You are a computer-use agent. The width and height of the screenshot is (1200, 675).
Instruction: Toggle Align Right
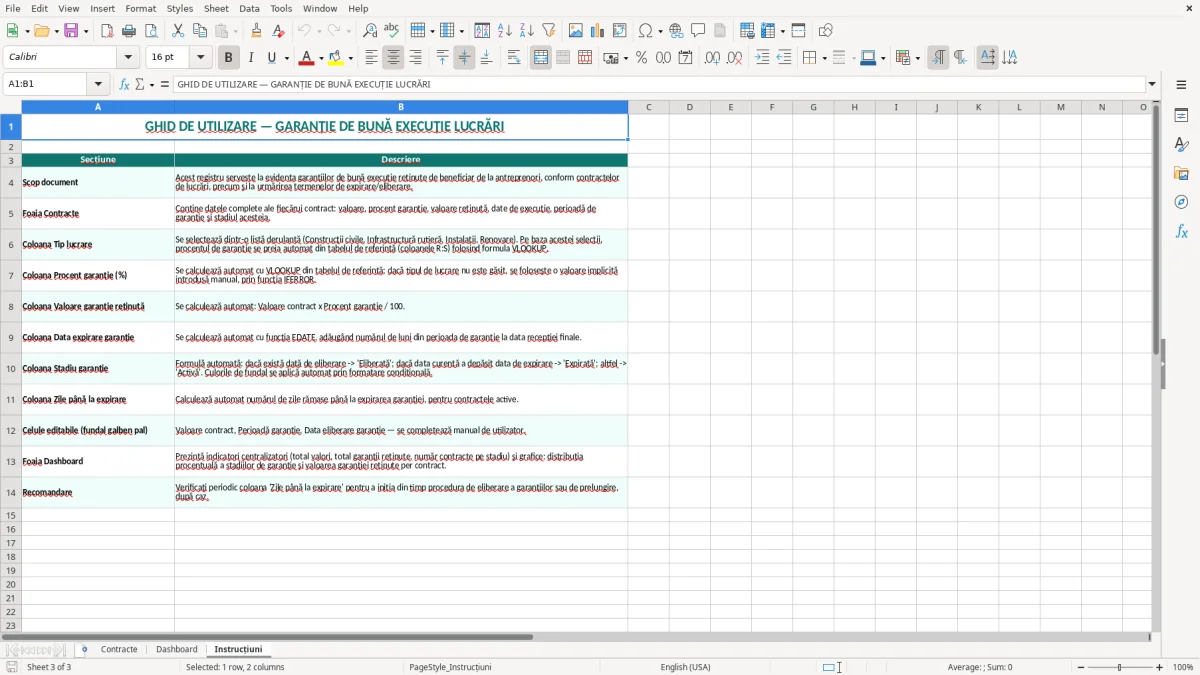pos(415,58)
